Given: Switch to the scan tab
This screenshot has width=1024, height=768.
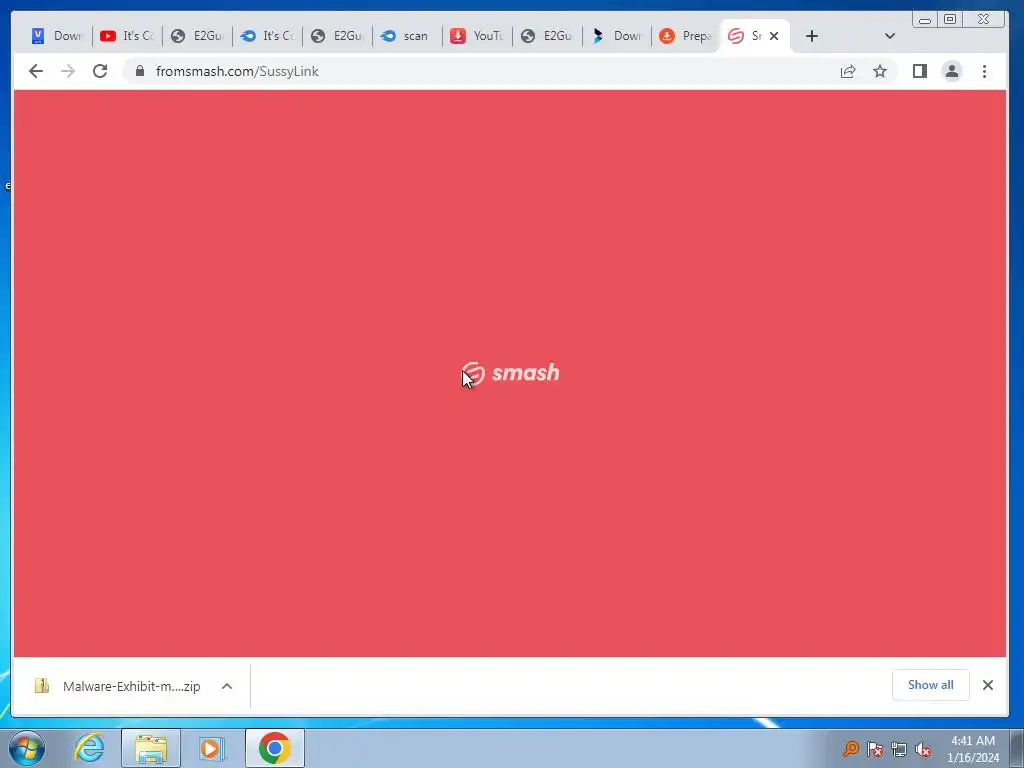Looking at the screenshot, I should pyautogui.click(x=406, y=36).
